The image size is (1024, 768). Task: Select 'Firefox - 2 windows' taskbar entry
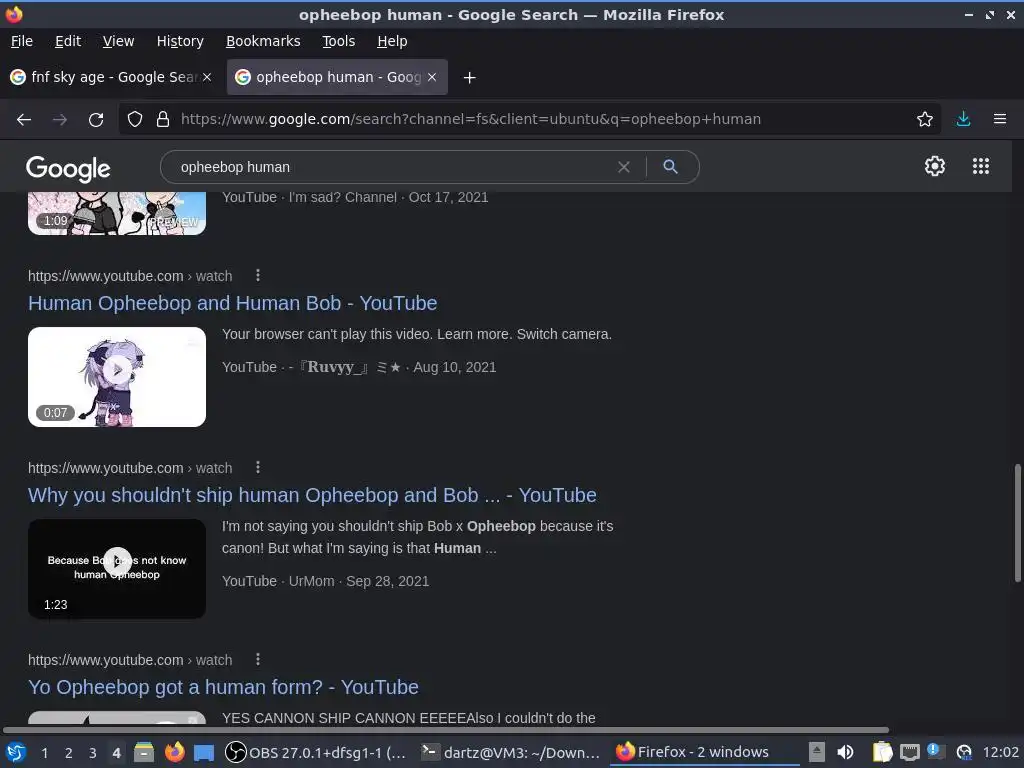coord(705,752)
